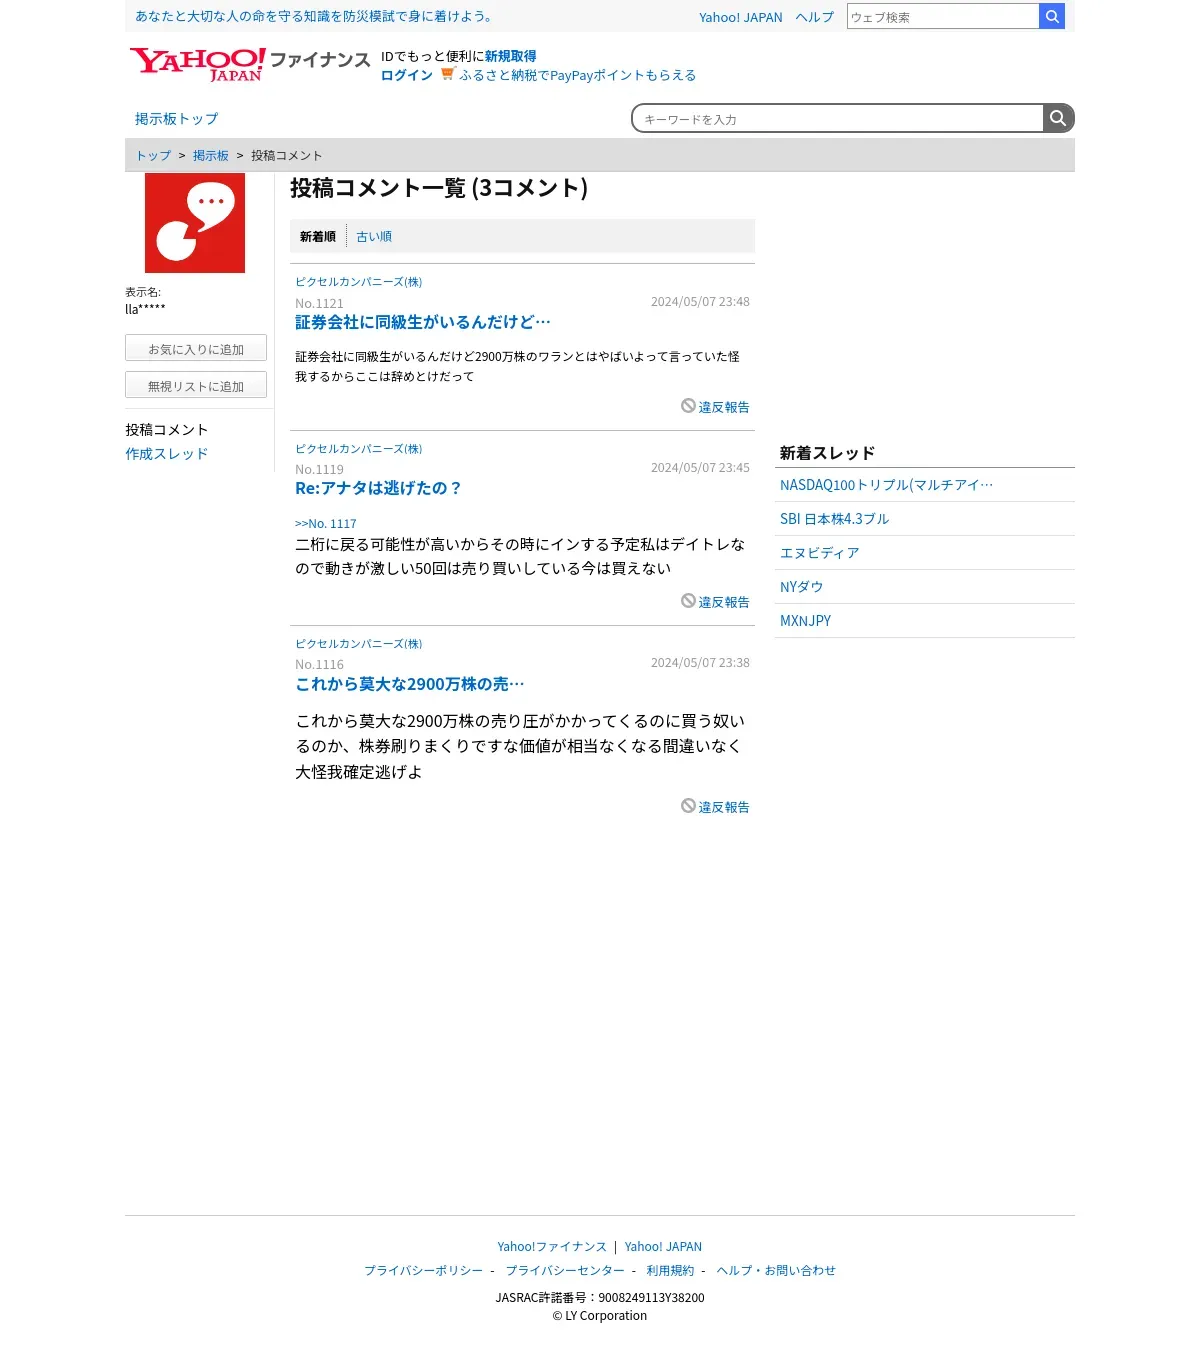The width and height of the screenshot is (1200, 1348).
Task: Click the post number No.1119
Action: [x=319, y=470]
